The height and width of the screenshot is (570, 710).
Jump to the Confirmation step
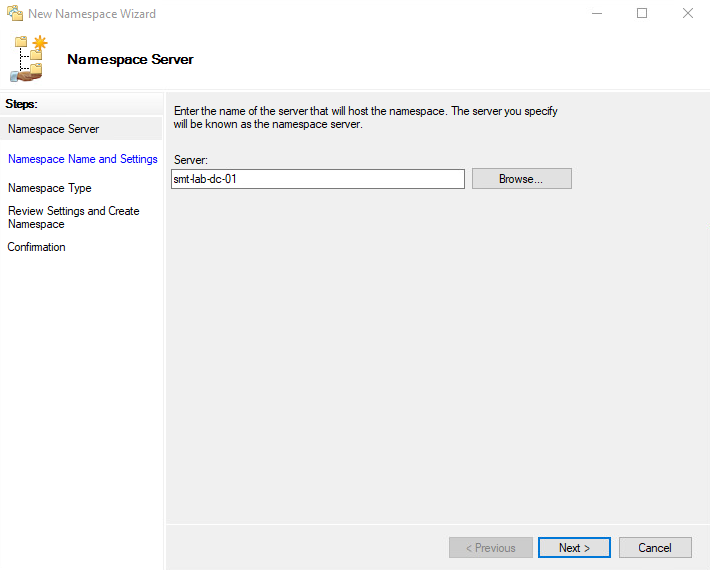tap(37, 247)
